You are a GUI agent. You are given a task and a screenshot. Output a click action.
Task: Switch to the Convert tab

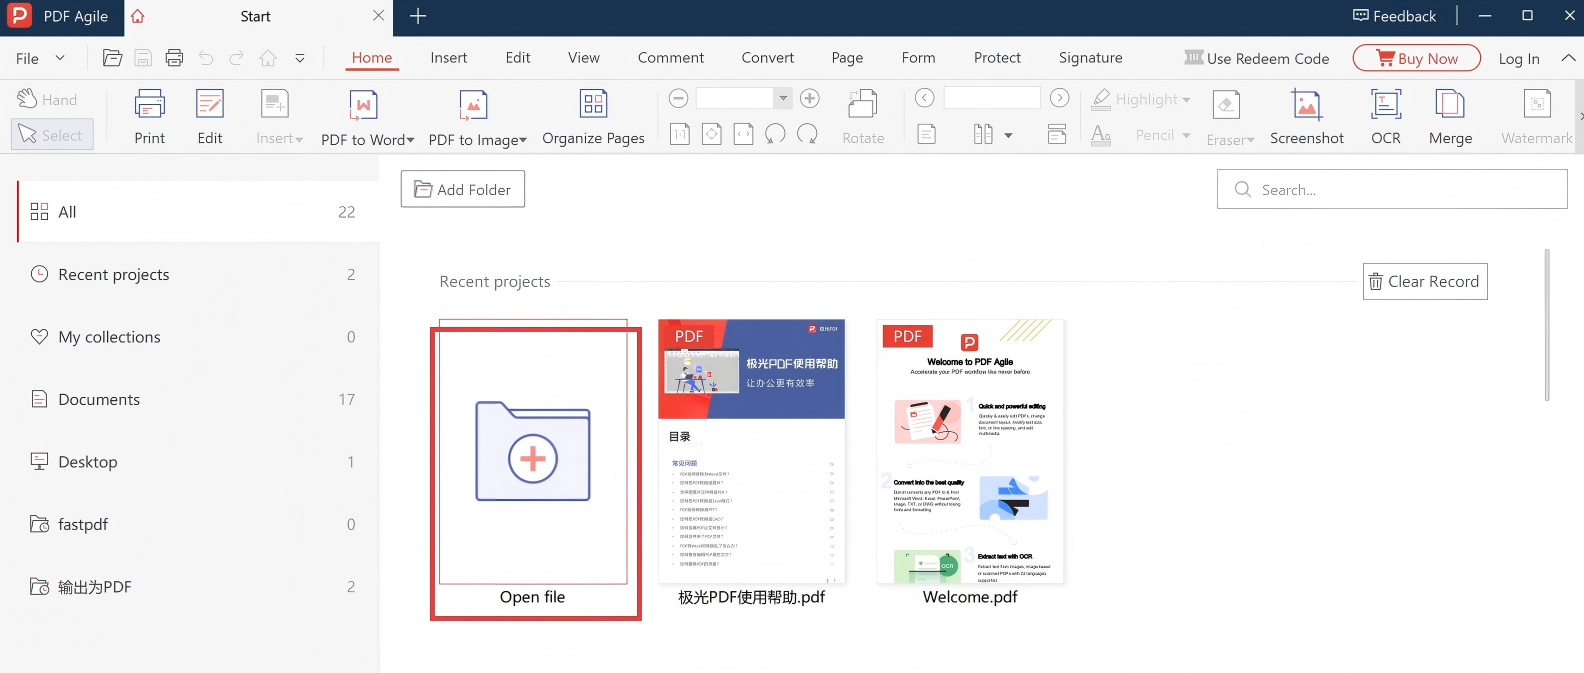(768, 58)
